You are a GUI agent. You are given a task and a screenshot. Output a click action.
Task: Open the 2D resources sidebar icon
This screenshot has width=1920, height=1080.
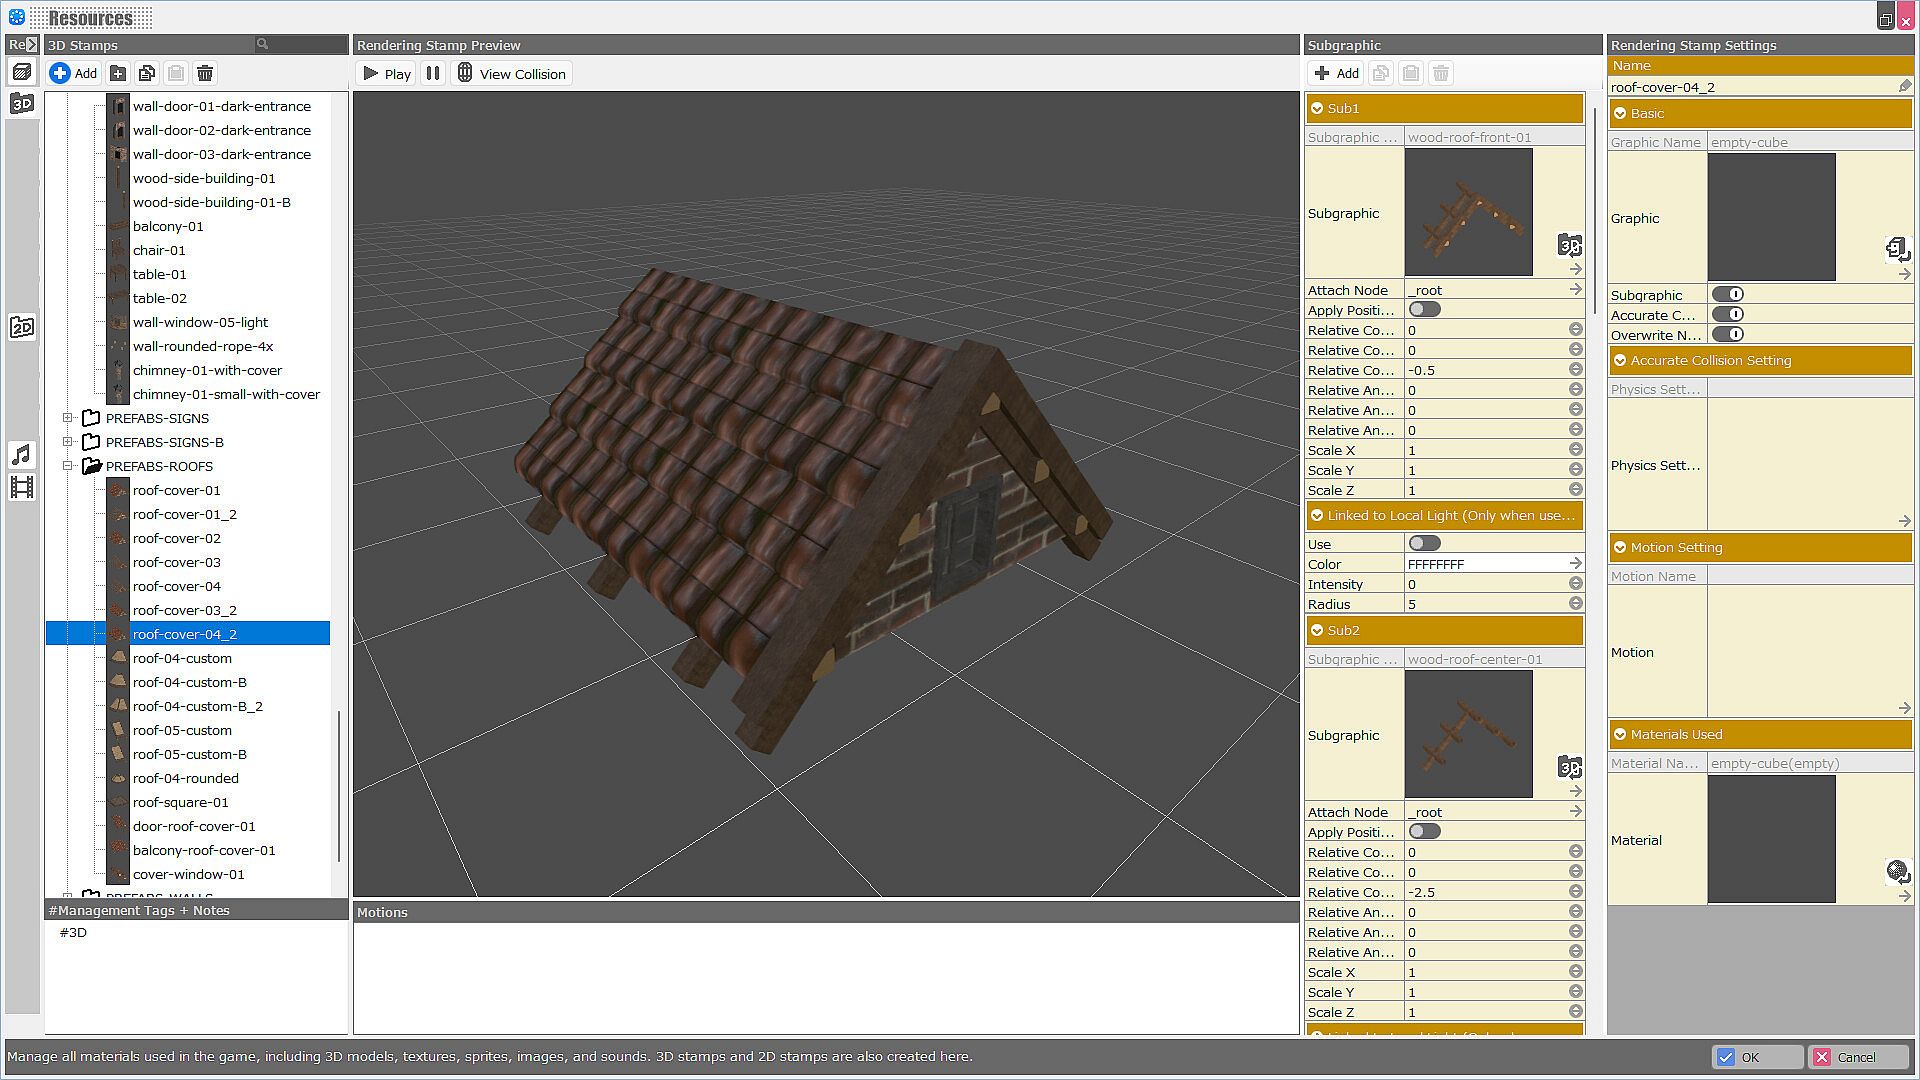tap(22, 327)
